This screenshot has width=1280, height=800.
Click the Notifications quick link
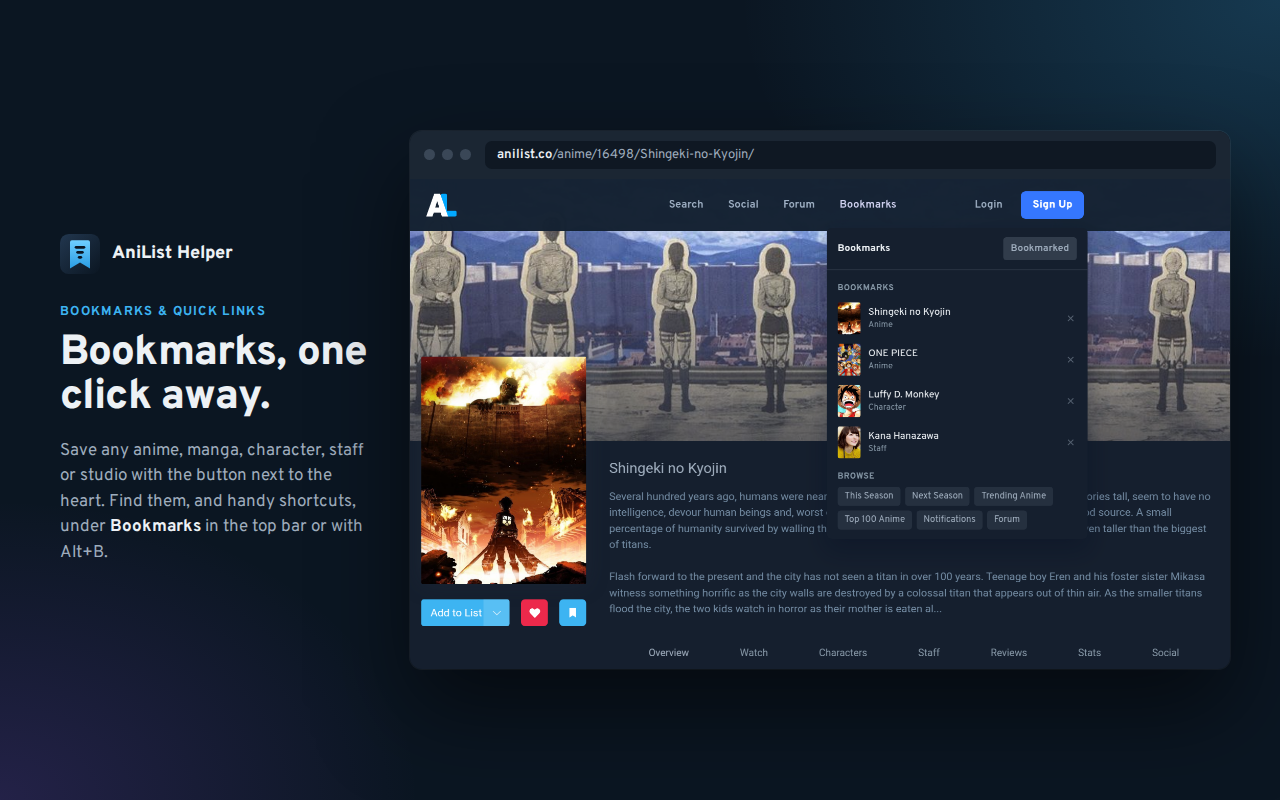coord(949,520)
